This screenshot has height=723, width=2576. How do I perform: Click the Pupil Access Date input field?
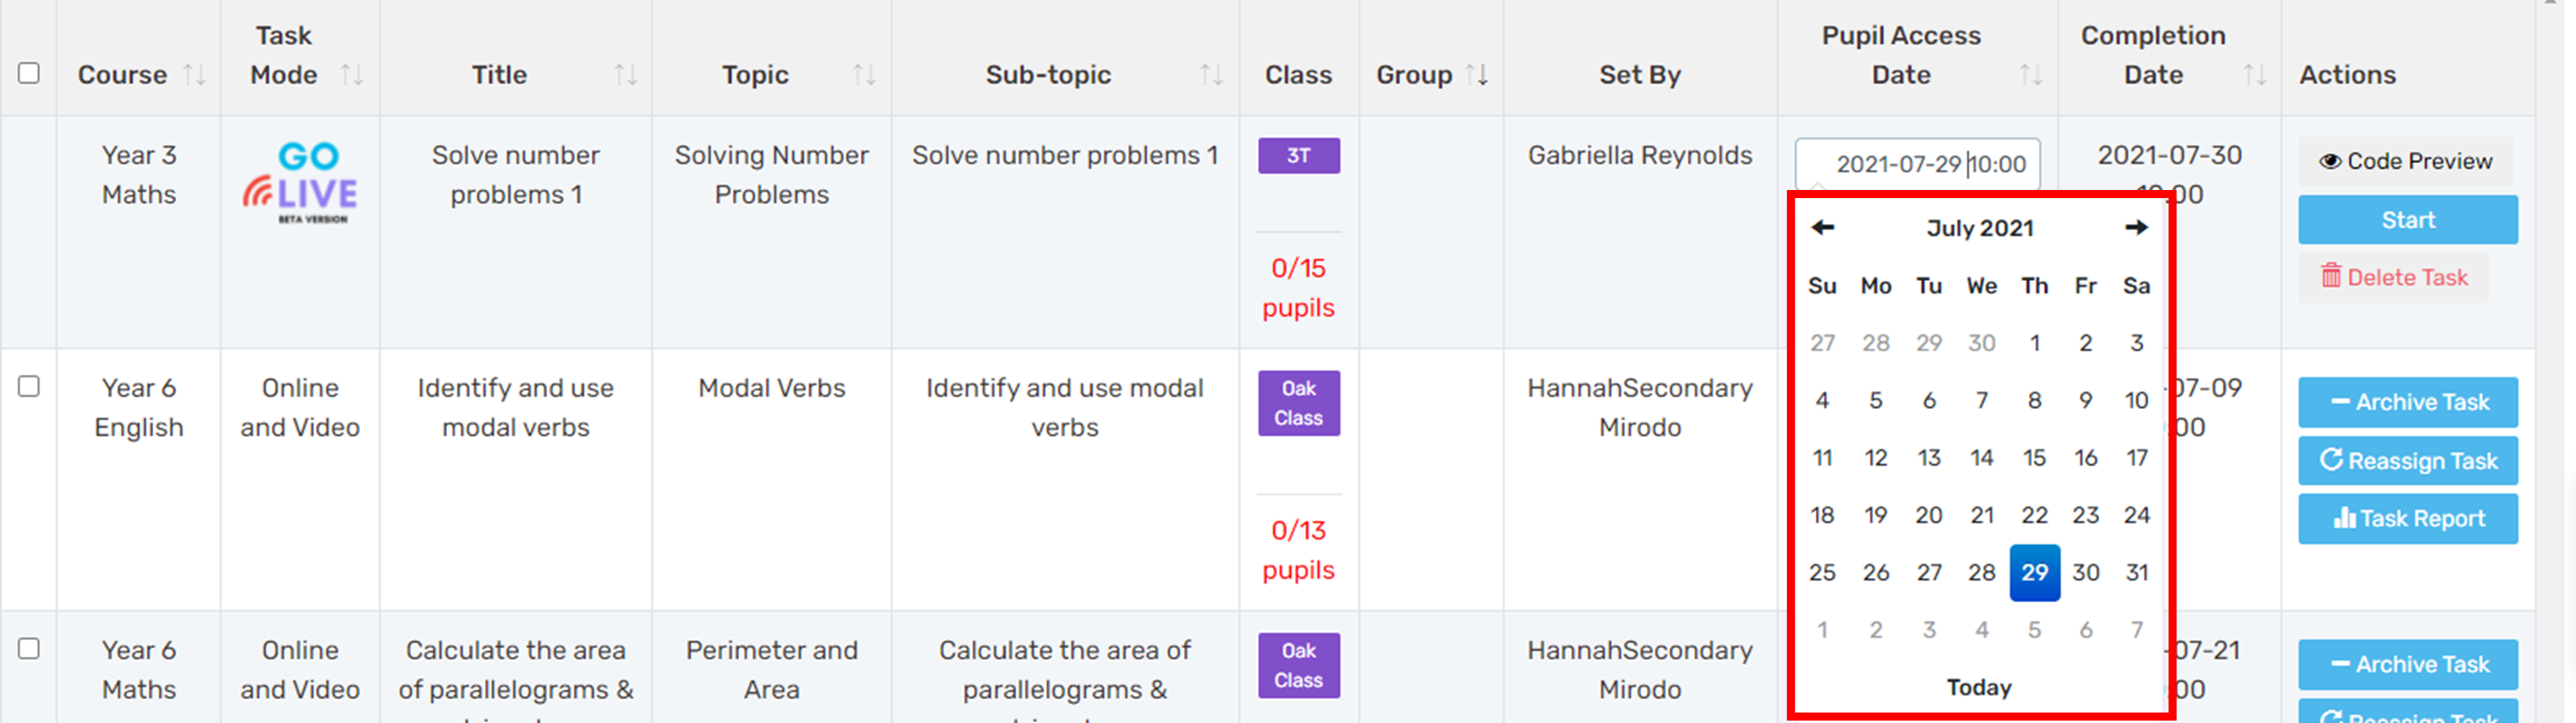(1917, 164)
